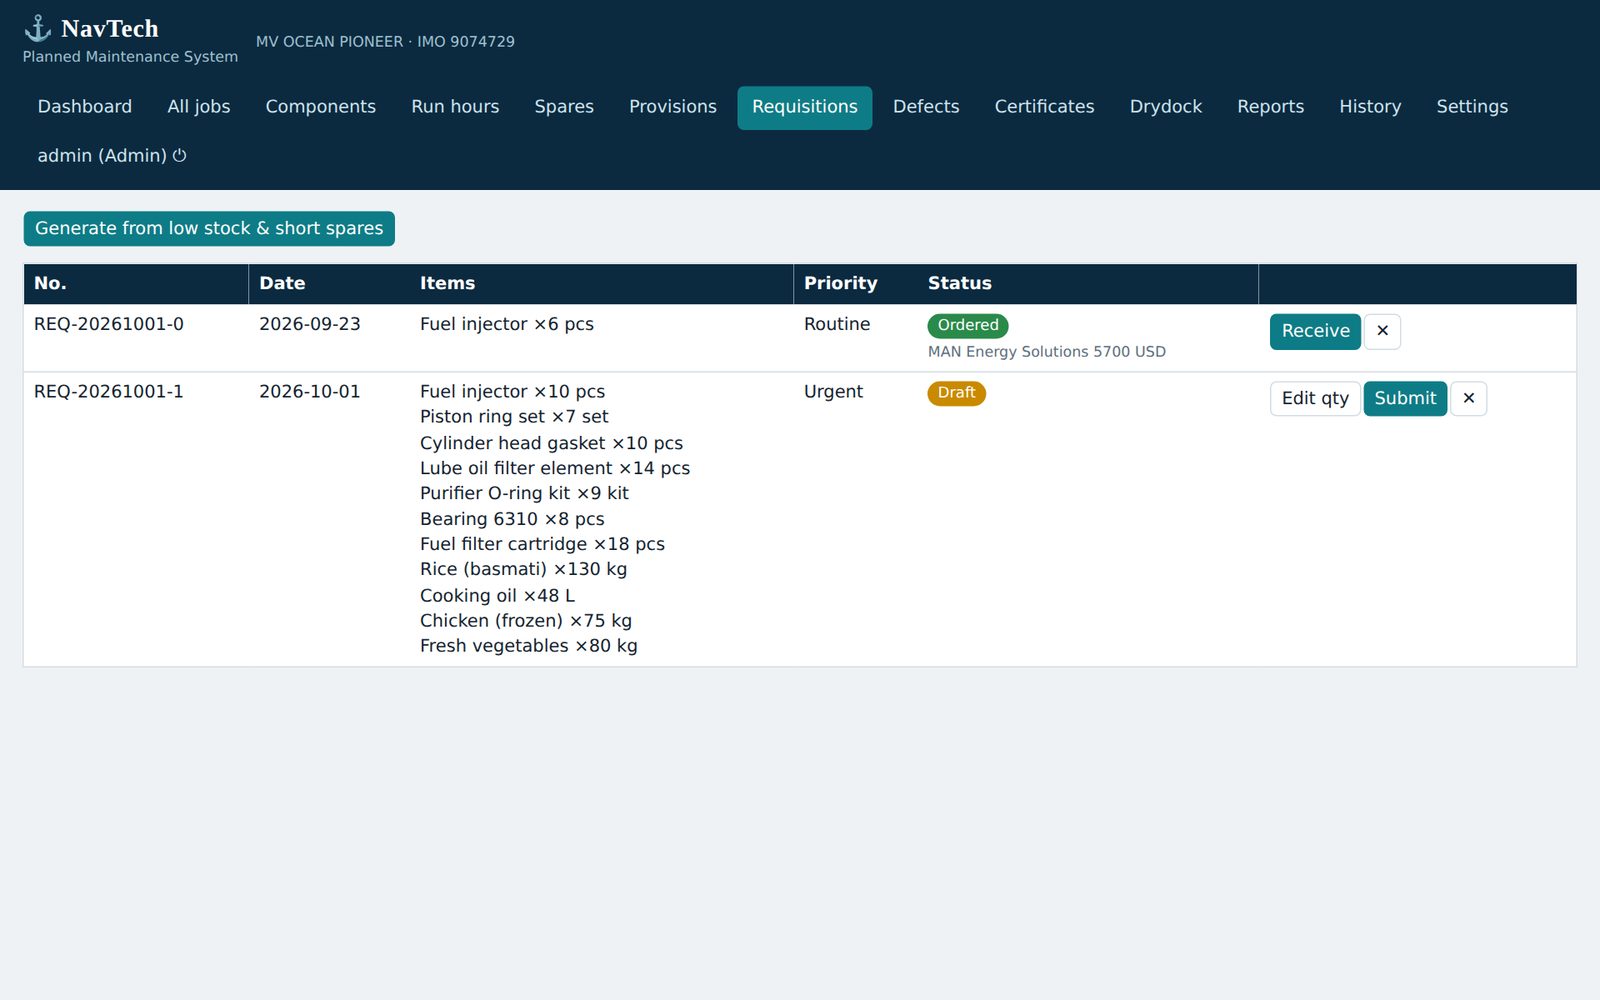
Task: Click the Fuel injector ×6 pcs item
Action: [x=507, y=324]
